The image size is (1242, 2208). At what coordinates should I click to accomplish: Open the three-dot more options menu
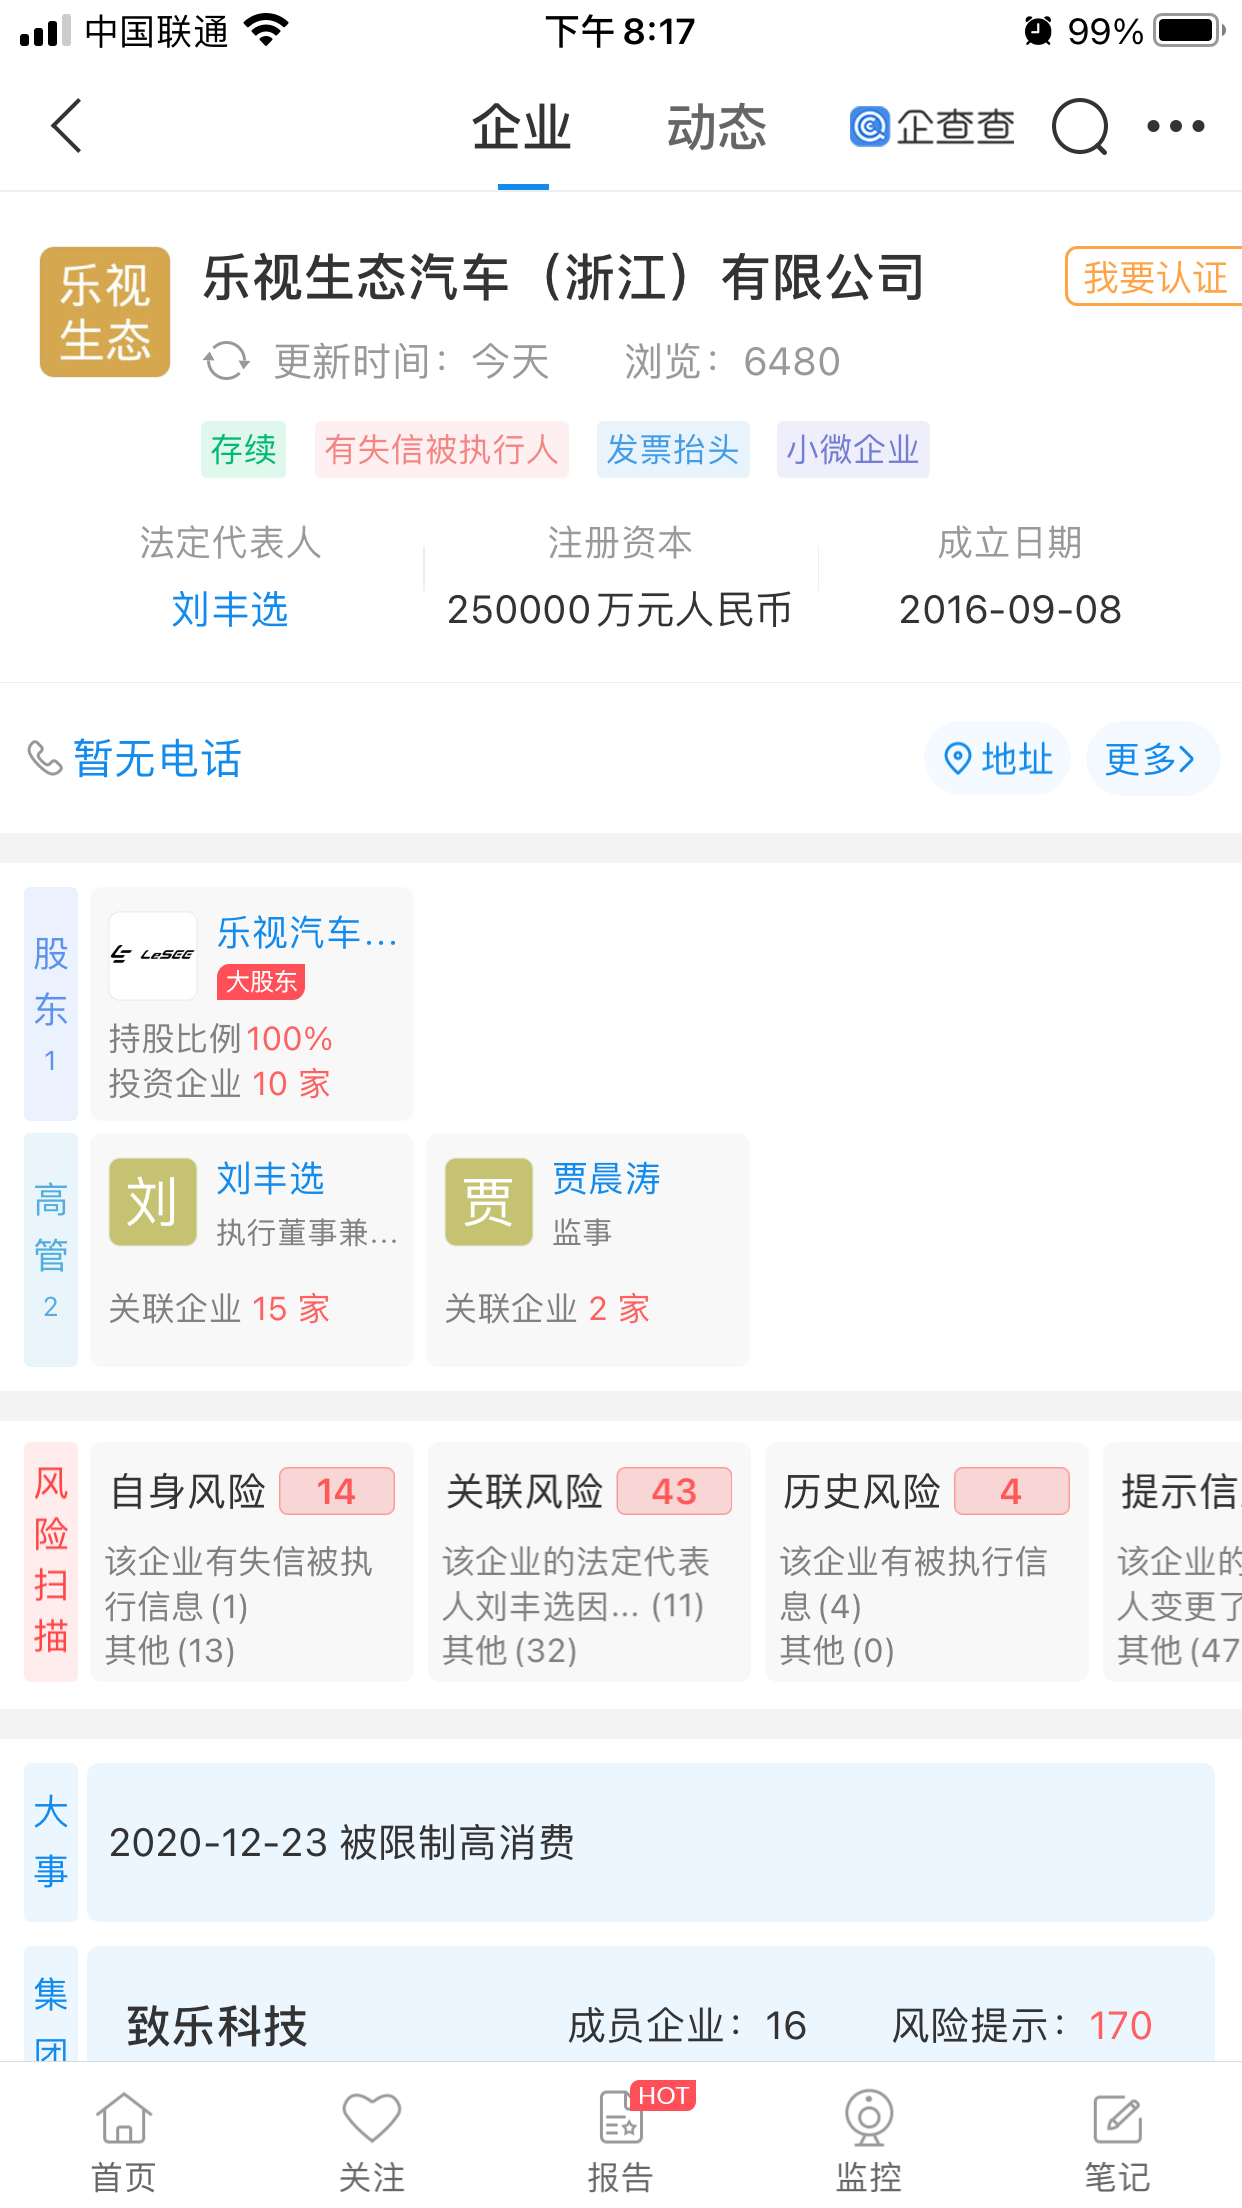pyautogui.click(x=1176, y=126)
